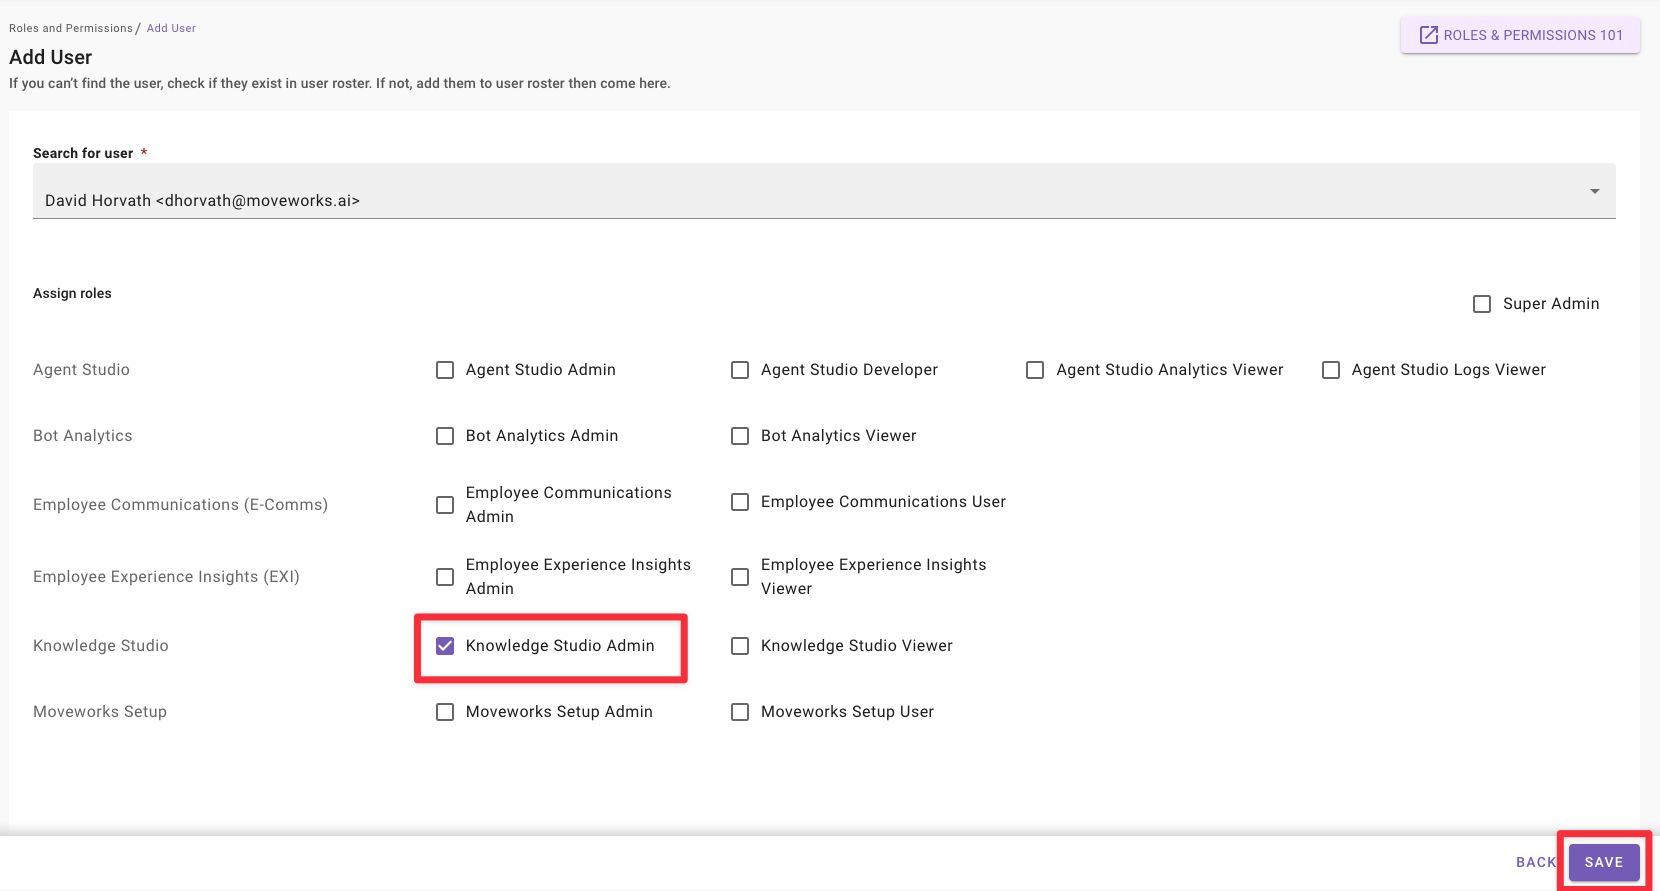This screenshot has height=891, width=1660.
Task: Navigate to Roles and Permissions breadcrumb
Action: (x=71, y=28)
